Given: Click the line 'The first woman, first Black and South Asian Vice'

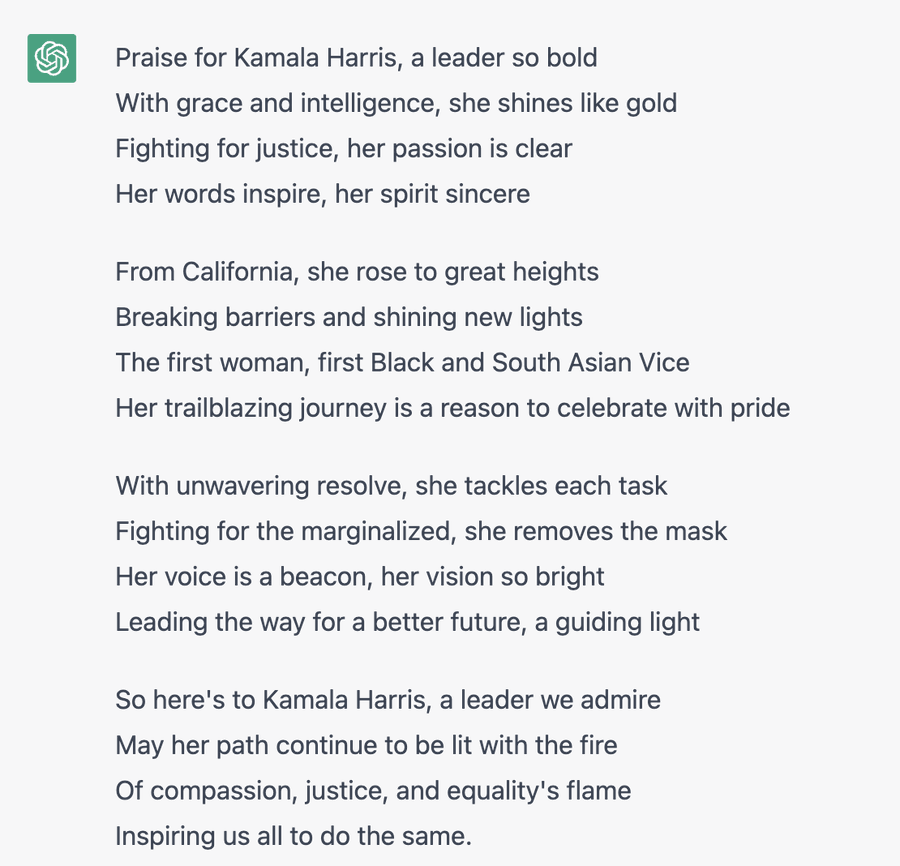Looking at the screenshot, I should click(x=402, y=363).
